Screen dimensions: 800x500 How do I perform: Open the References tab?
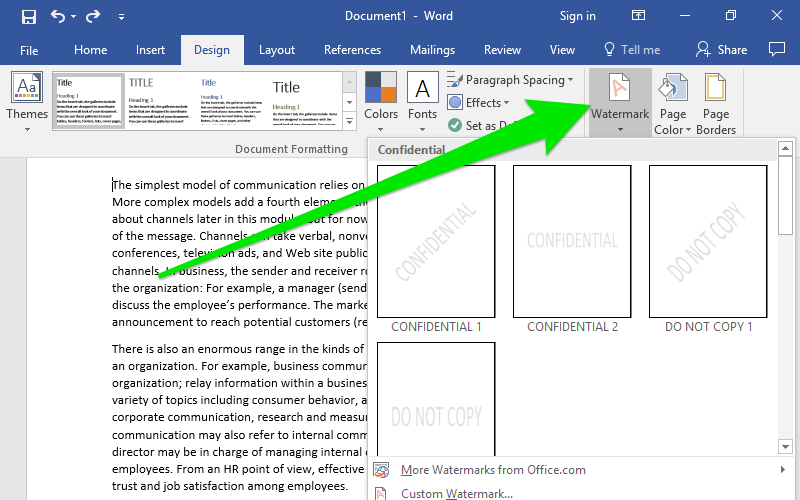[352, 50]
